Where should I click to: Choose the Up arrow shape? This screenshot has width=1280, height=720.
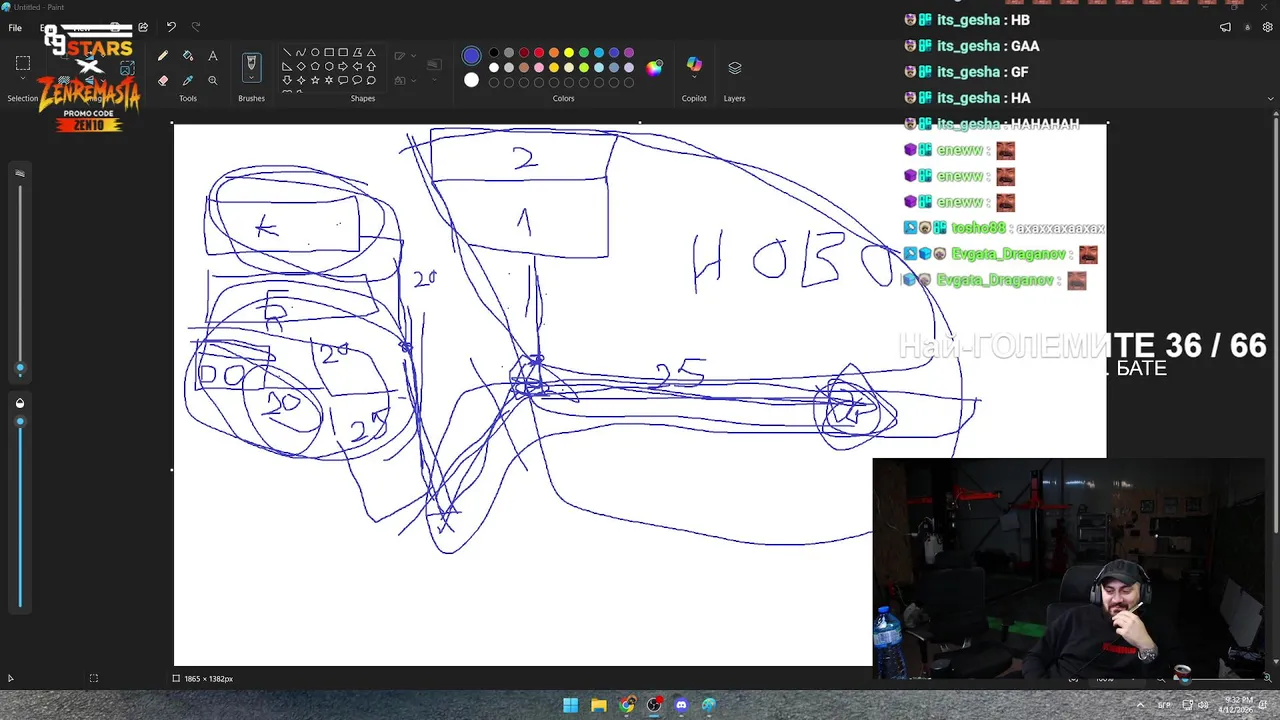point(371,66)
